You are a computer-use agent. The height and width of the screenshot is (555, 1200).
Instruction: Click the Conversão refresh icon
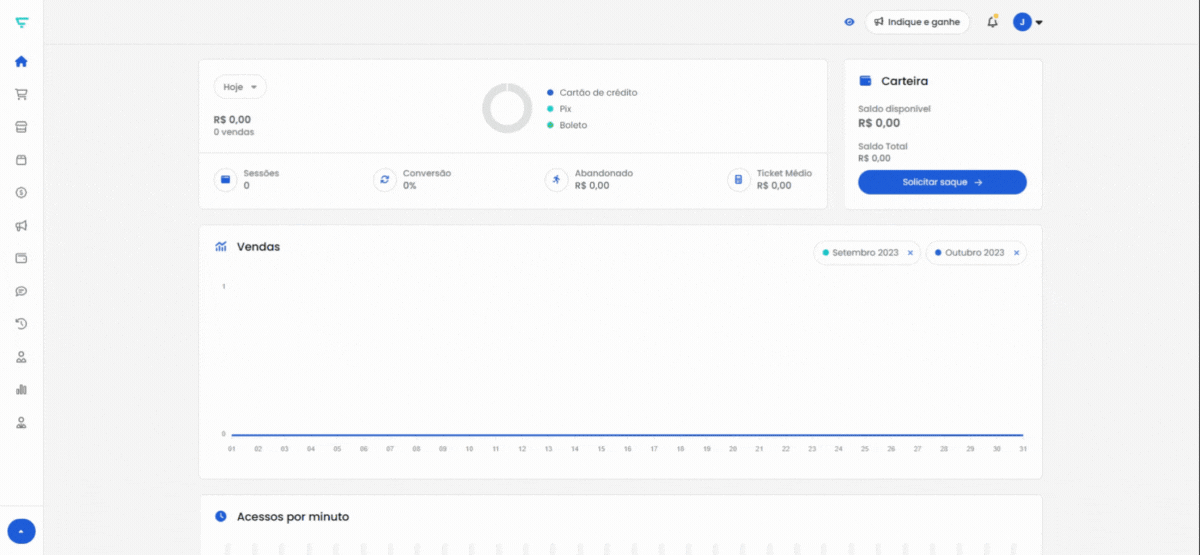tap(385, 180)
